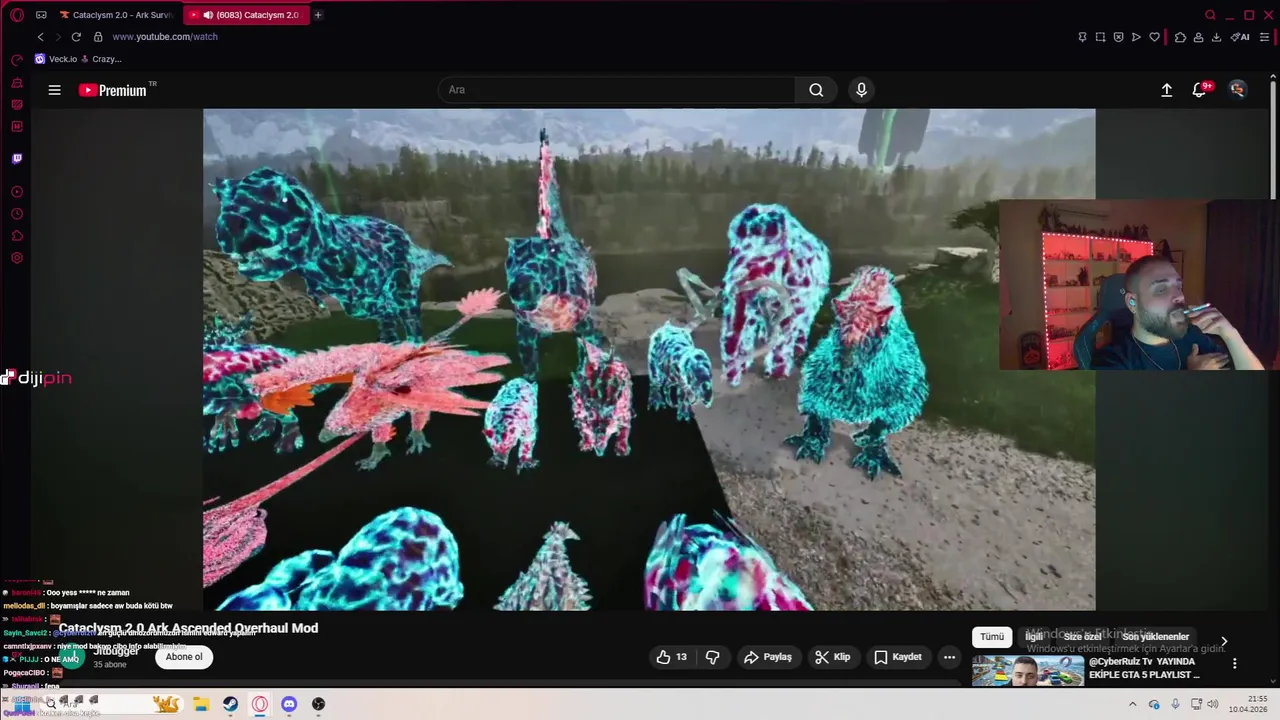The height and width of the screenshot is (720, 1280).
Task: Open the Veck.io bookmark
Action: click(x=56, y=59)
